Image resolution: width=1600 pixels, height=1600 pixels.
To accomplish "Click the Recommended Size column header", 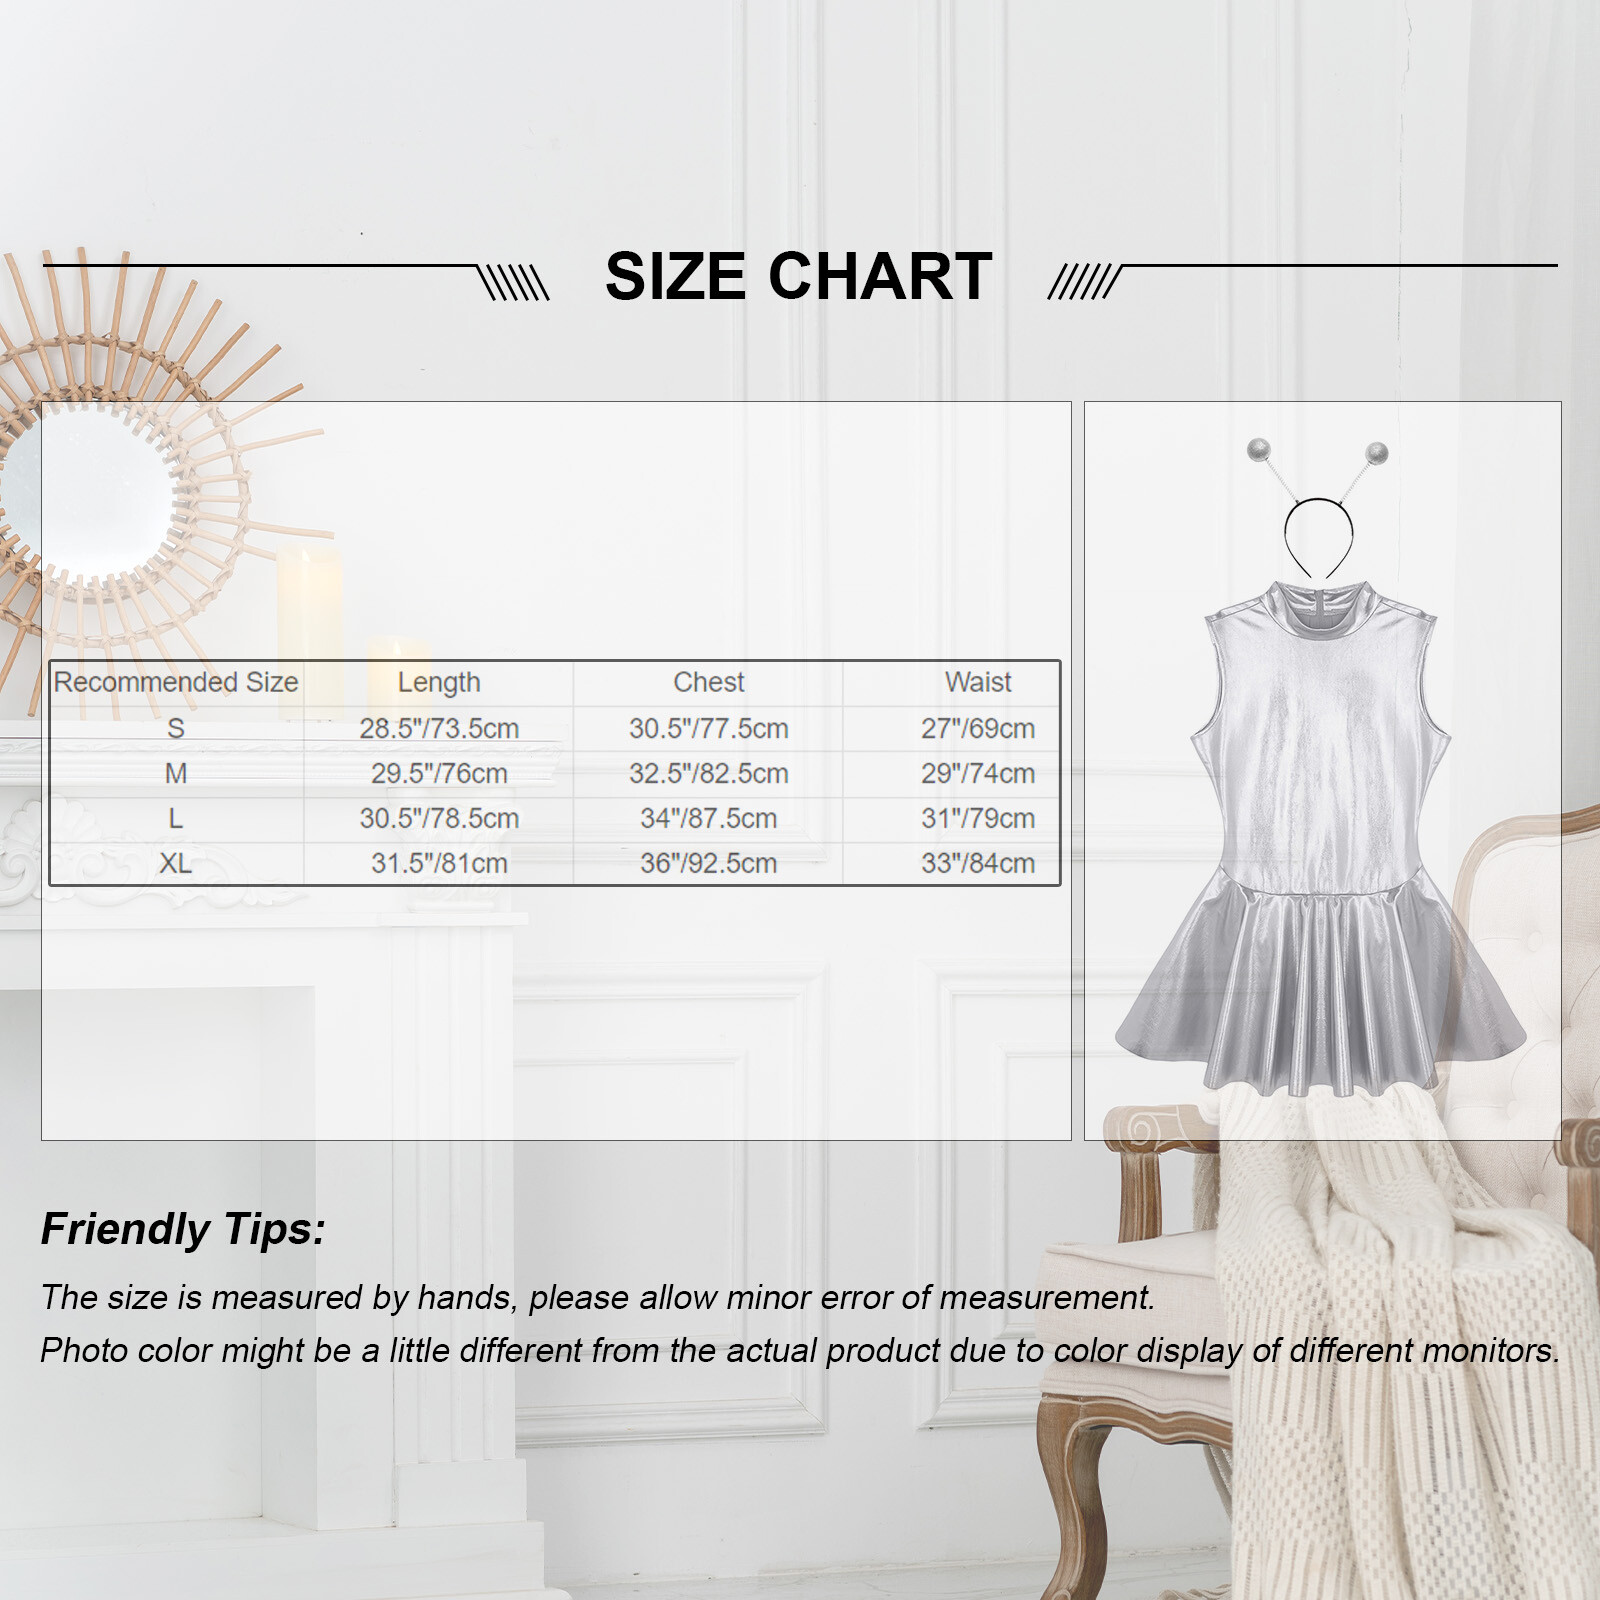I will pos(176,682).
